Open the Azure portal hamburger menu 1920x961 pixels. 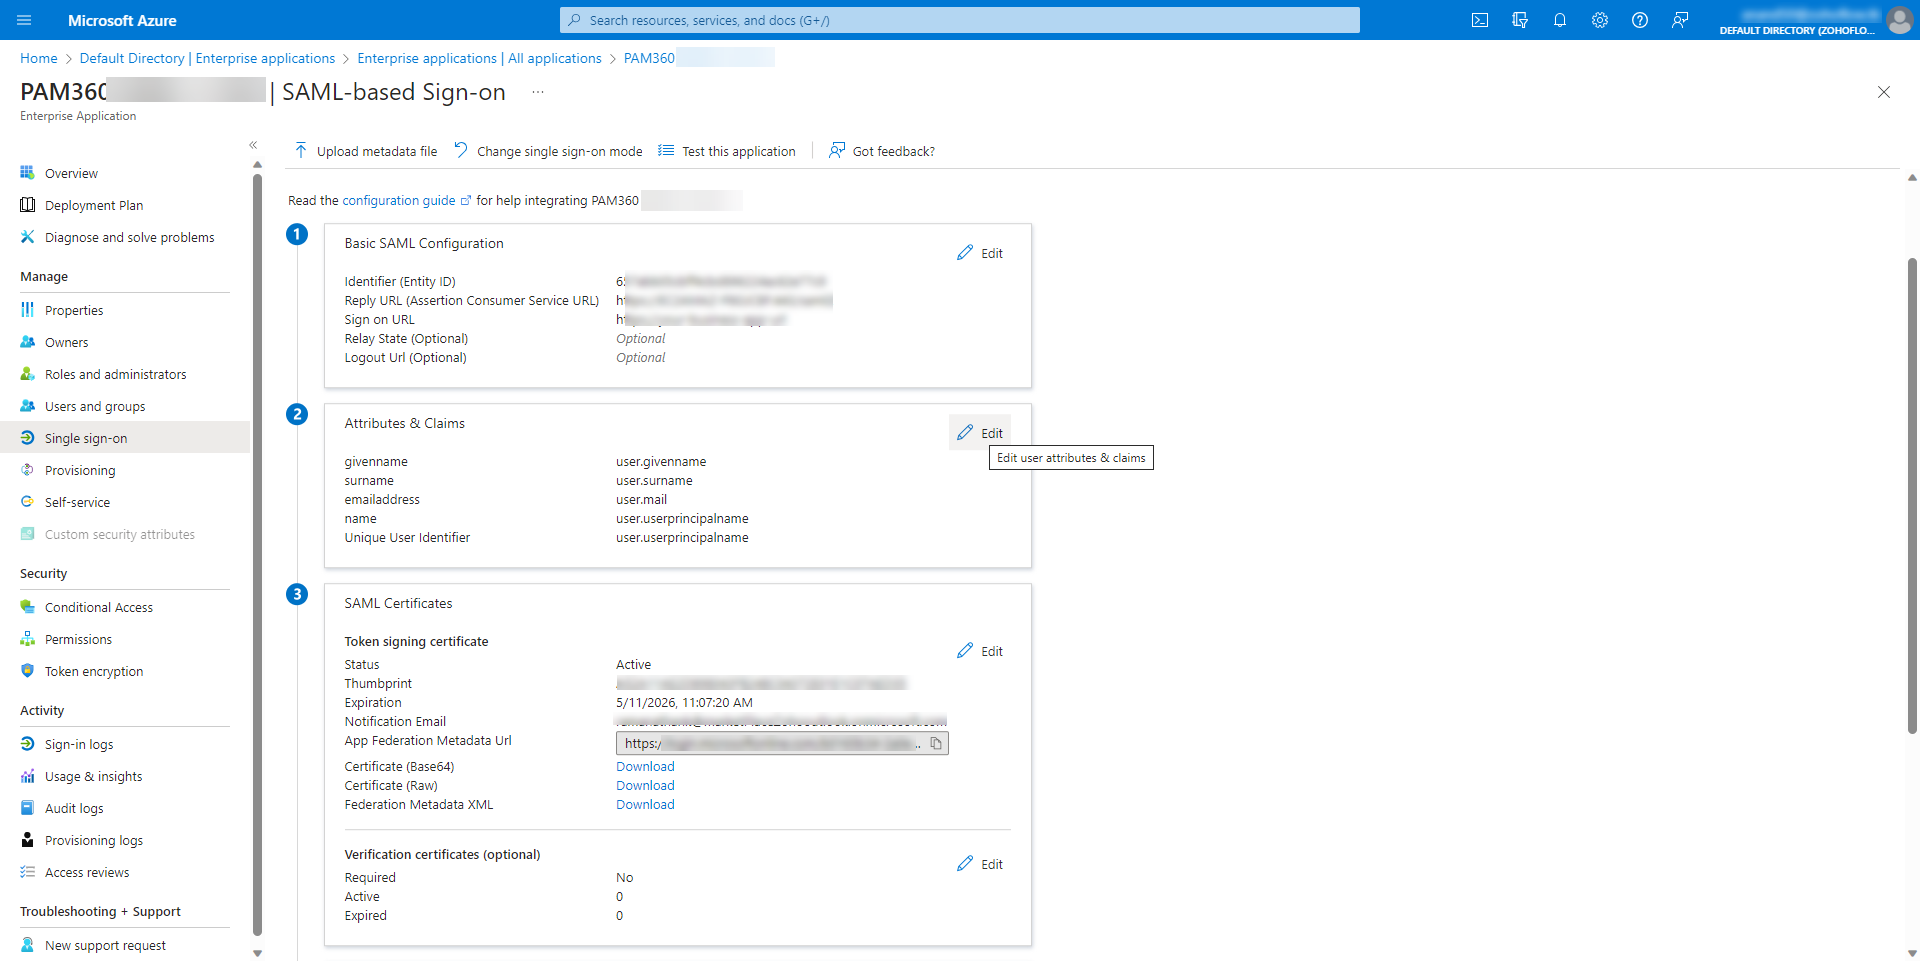pos(25,20)
